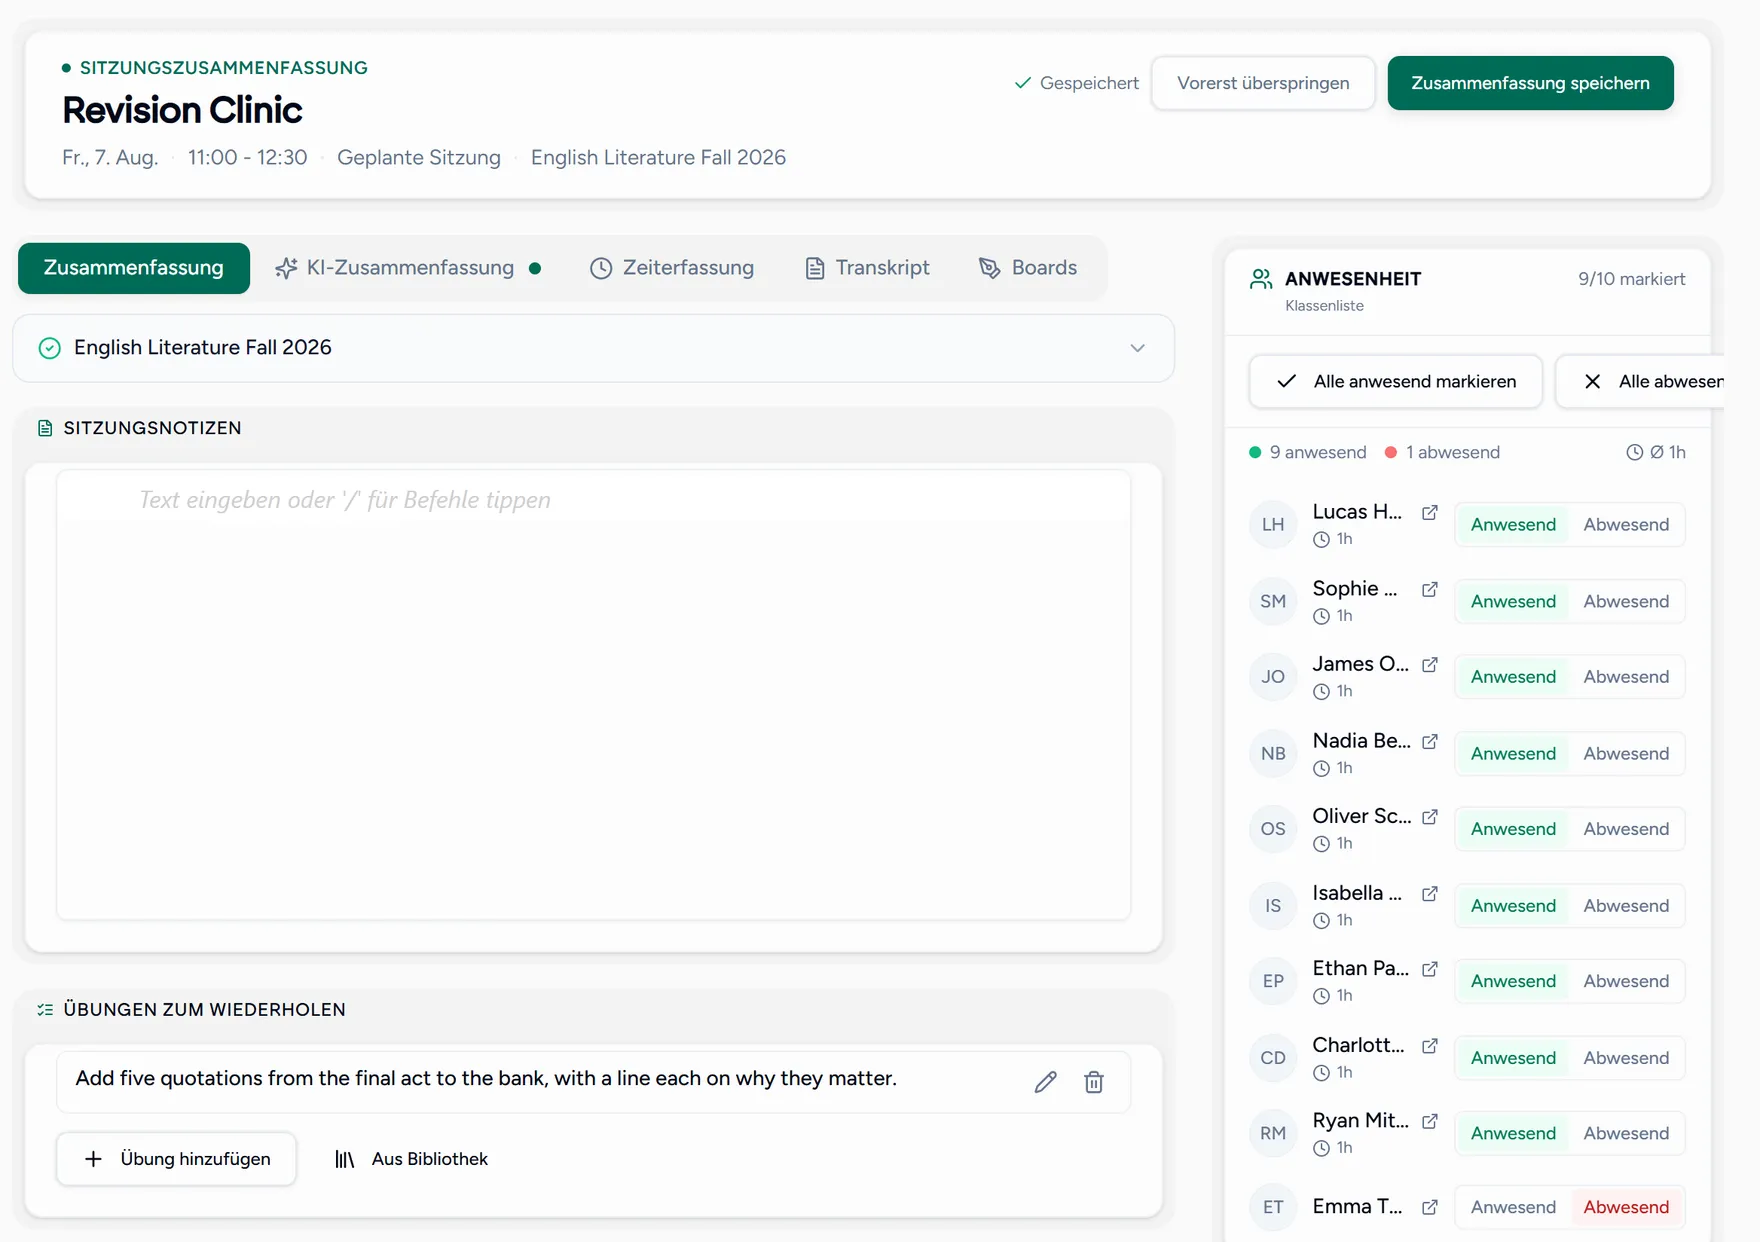Add a new exercise with Übung hinzufügen
Screen dimensions: 1760x1242
[176, 1159]
